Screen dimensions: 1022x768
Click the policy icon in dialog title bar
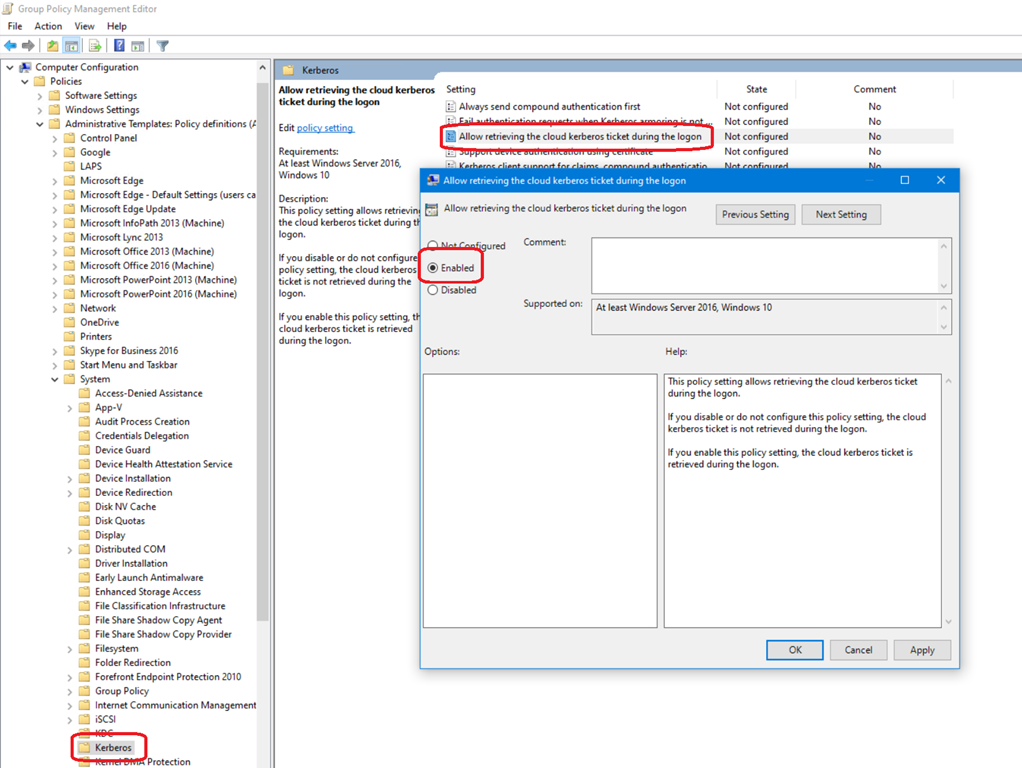(433, 181)
